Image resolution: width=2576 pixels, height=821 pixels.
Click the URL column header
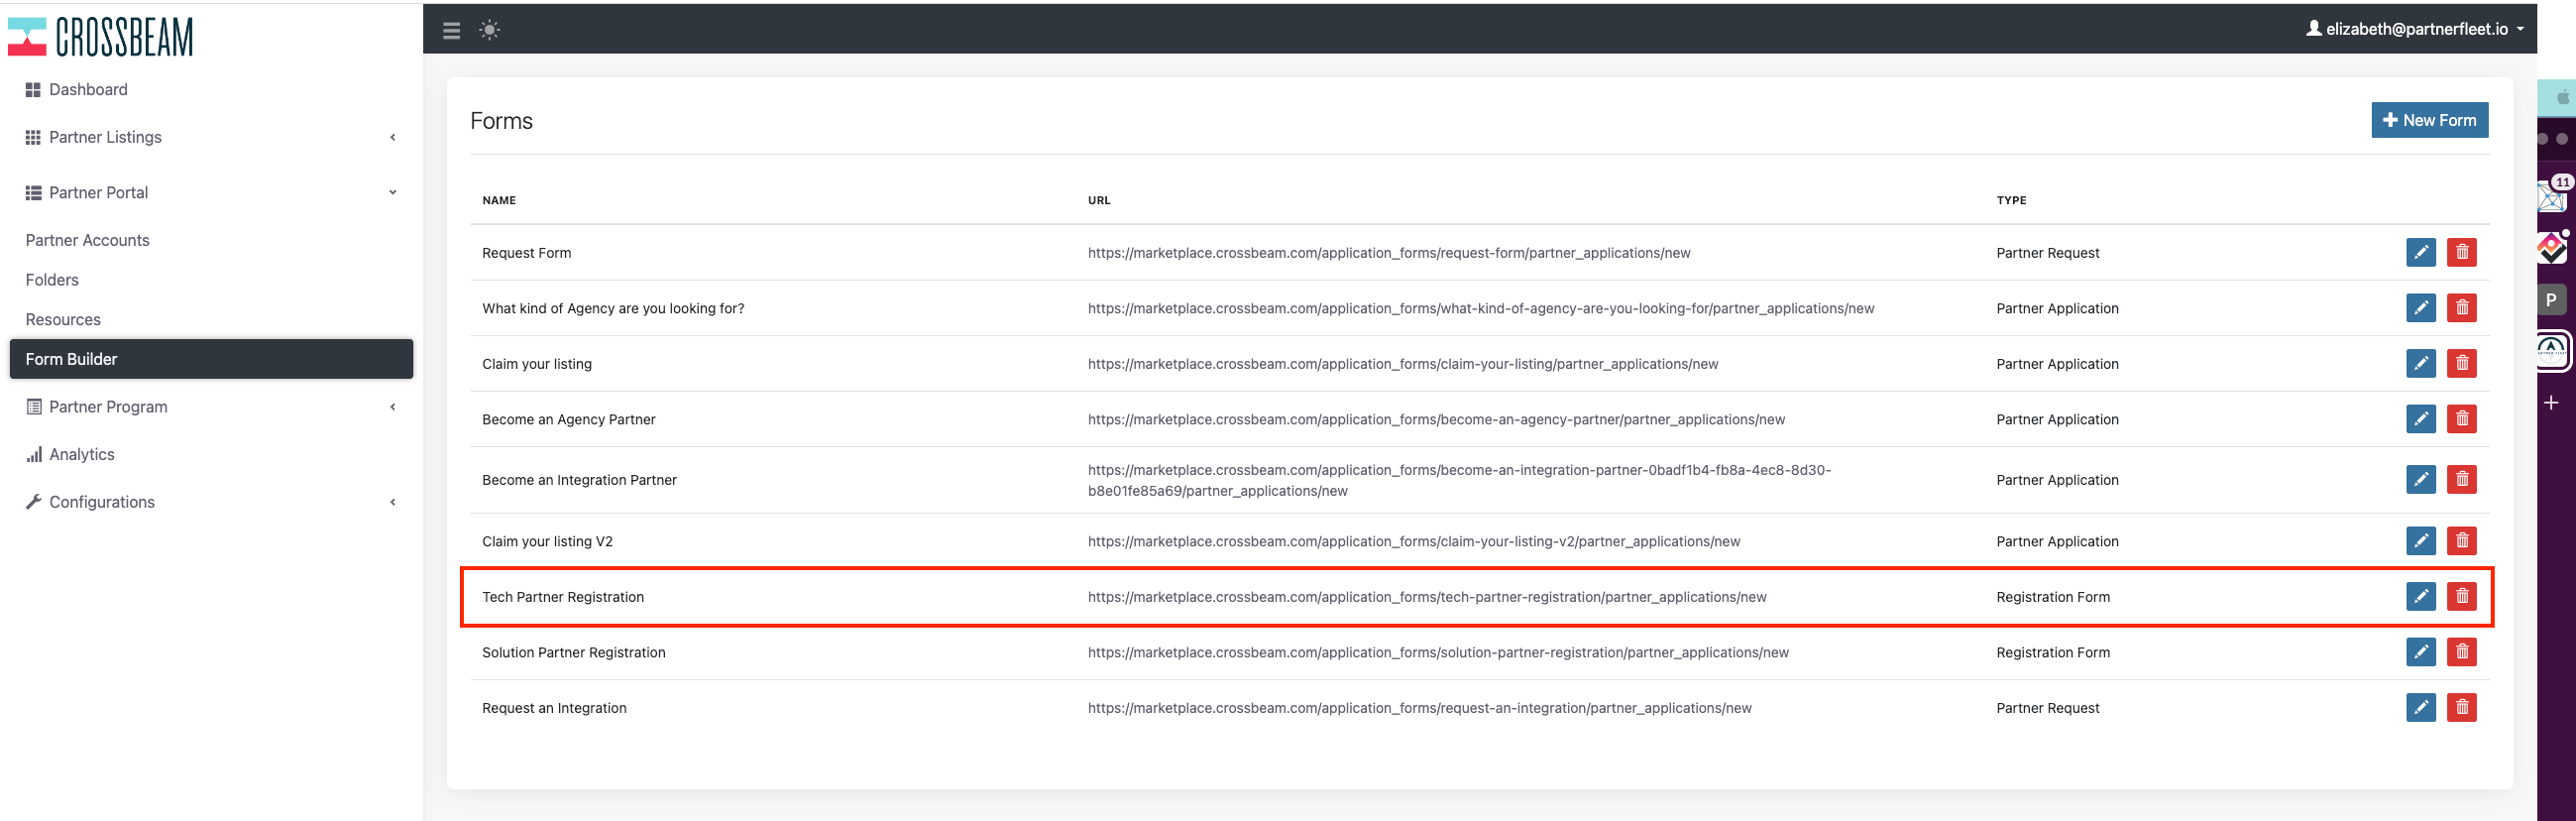click(x=1099, y=200)
